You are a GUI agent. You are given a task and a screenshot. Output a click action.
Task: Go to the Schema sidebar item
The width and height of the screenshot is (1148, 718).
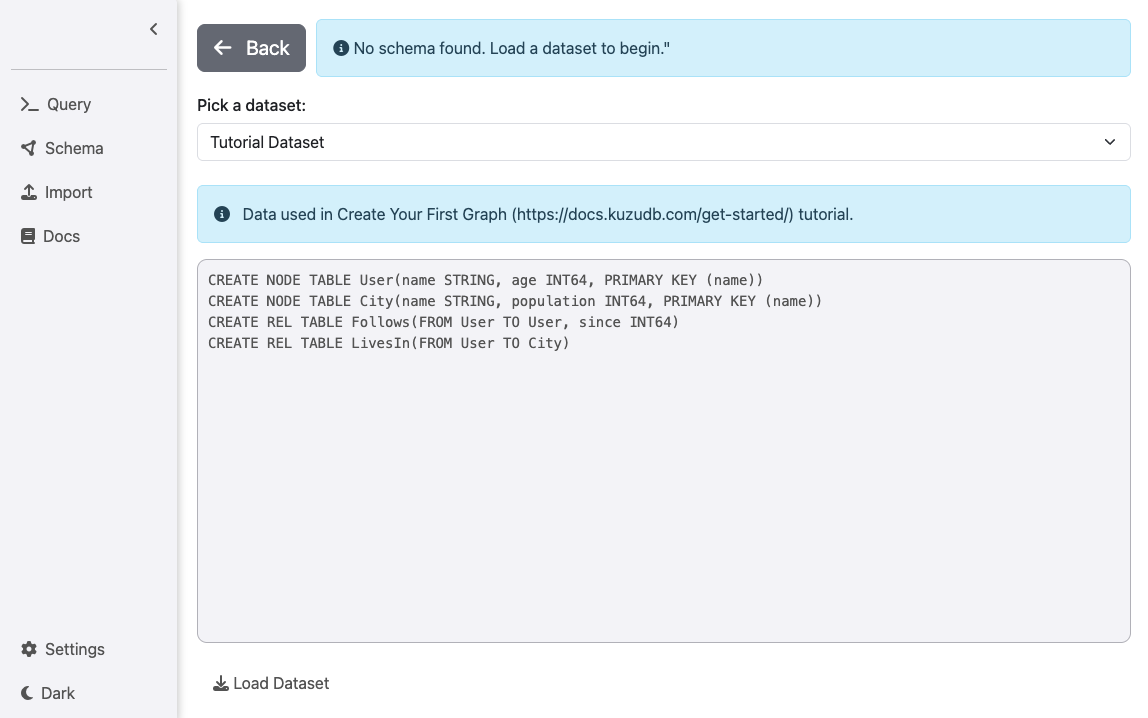74,149
